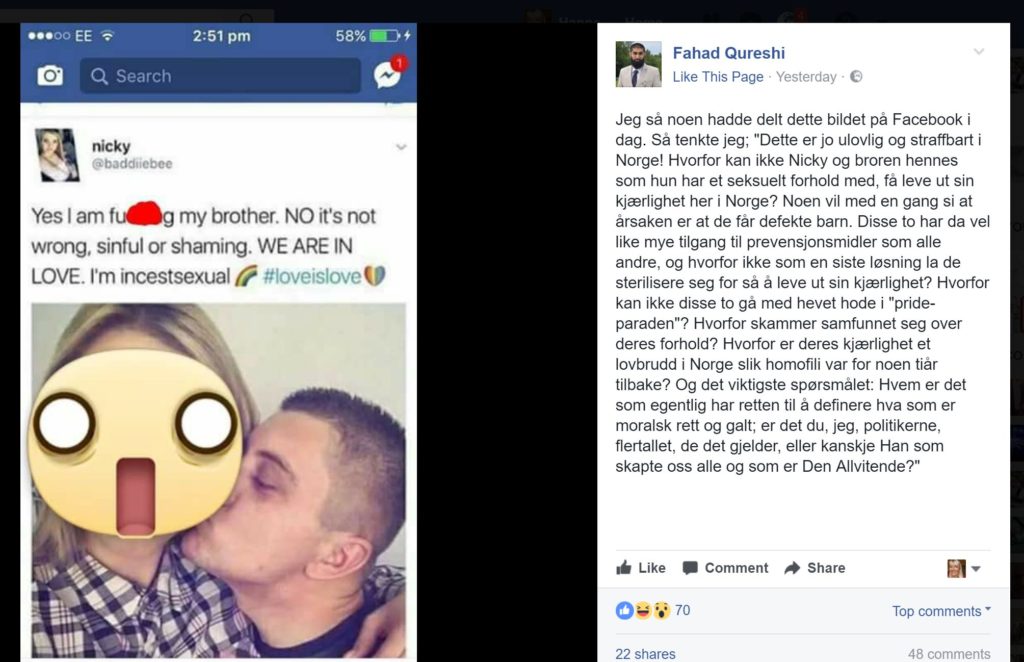The height and width of the screenshot is (662, 1024).
Task: Focus the mobile Search field
Action: point(220,76)
